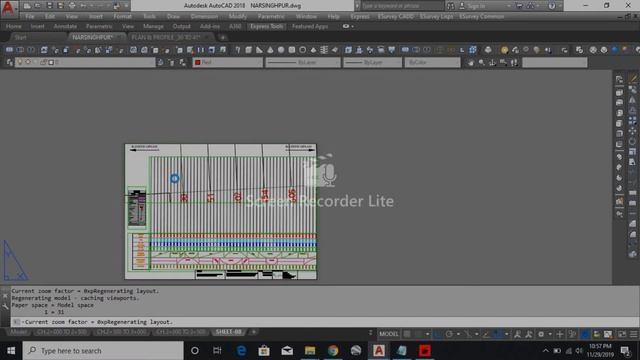This screenshot has height=360, width=640.
Task: Open the ByColor plot style dropdown
Action: [432, 62]
